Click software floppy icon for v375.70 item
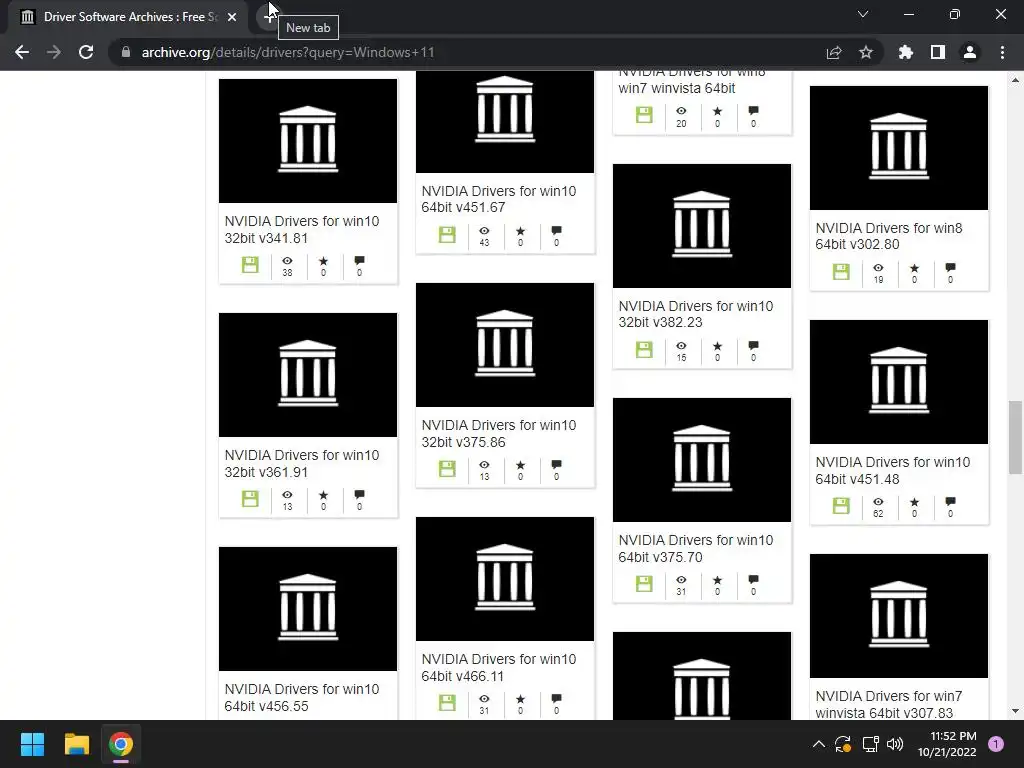 pyautogui.click(x=644, y=583)
